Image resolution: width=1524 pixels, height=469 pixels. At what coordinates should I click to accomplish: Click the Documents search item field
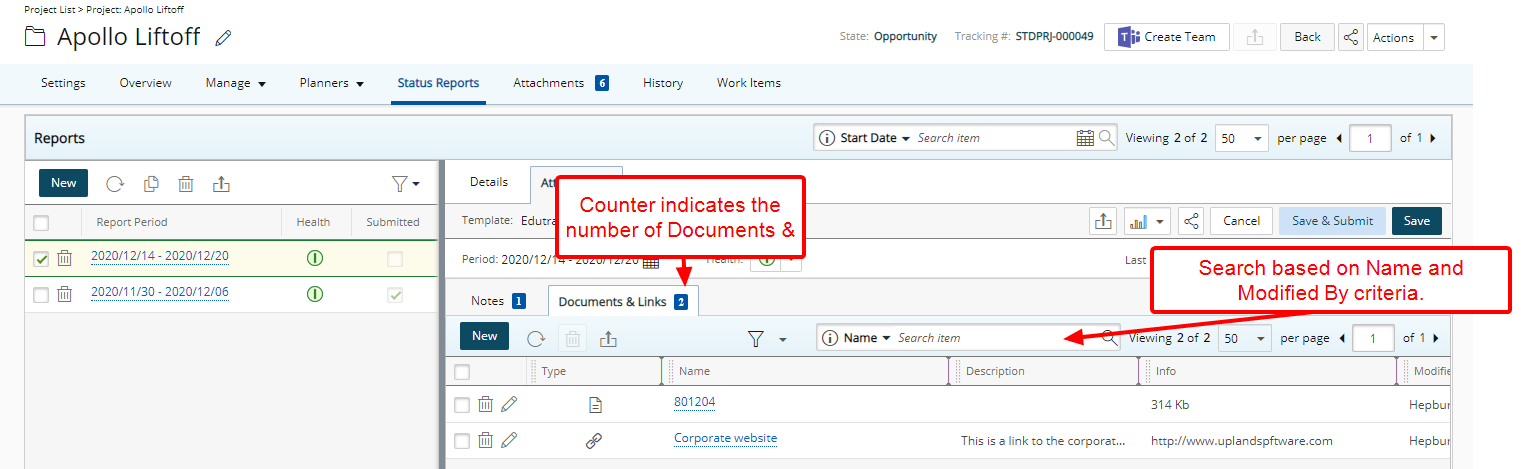996,338
